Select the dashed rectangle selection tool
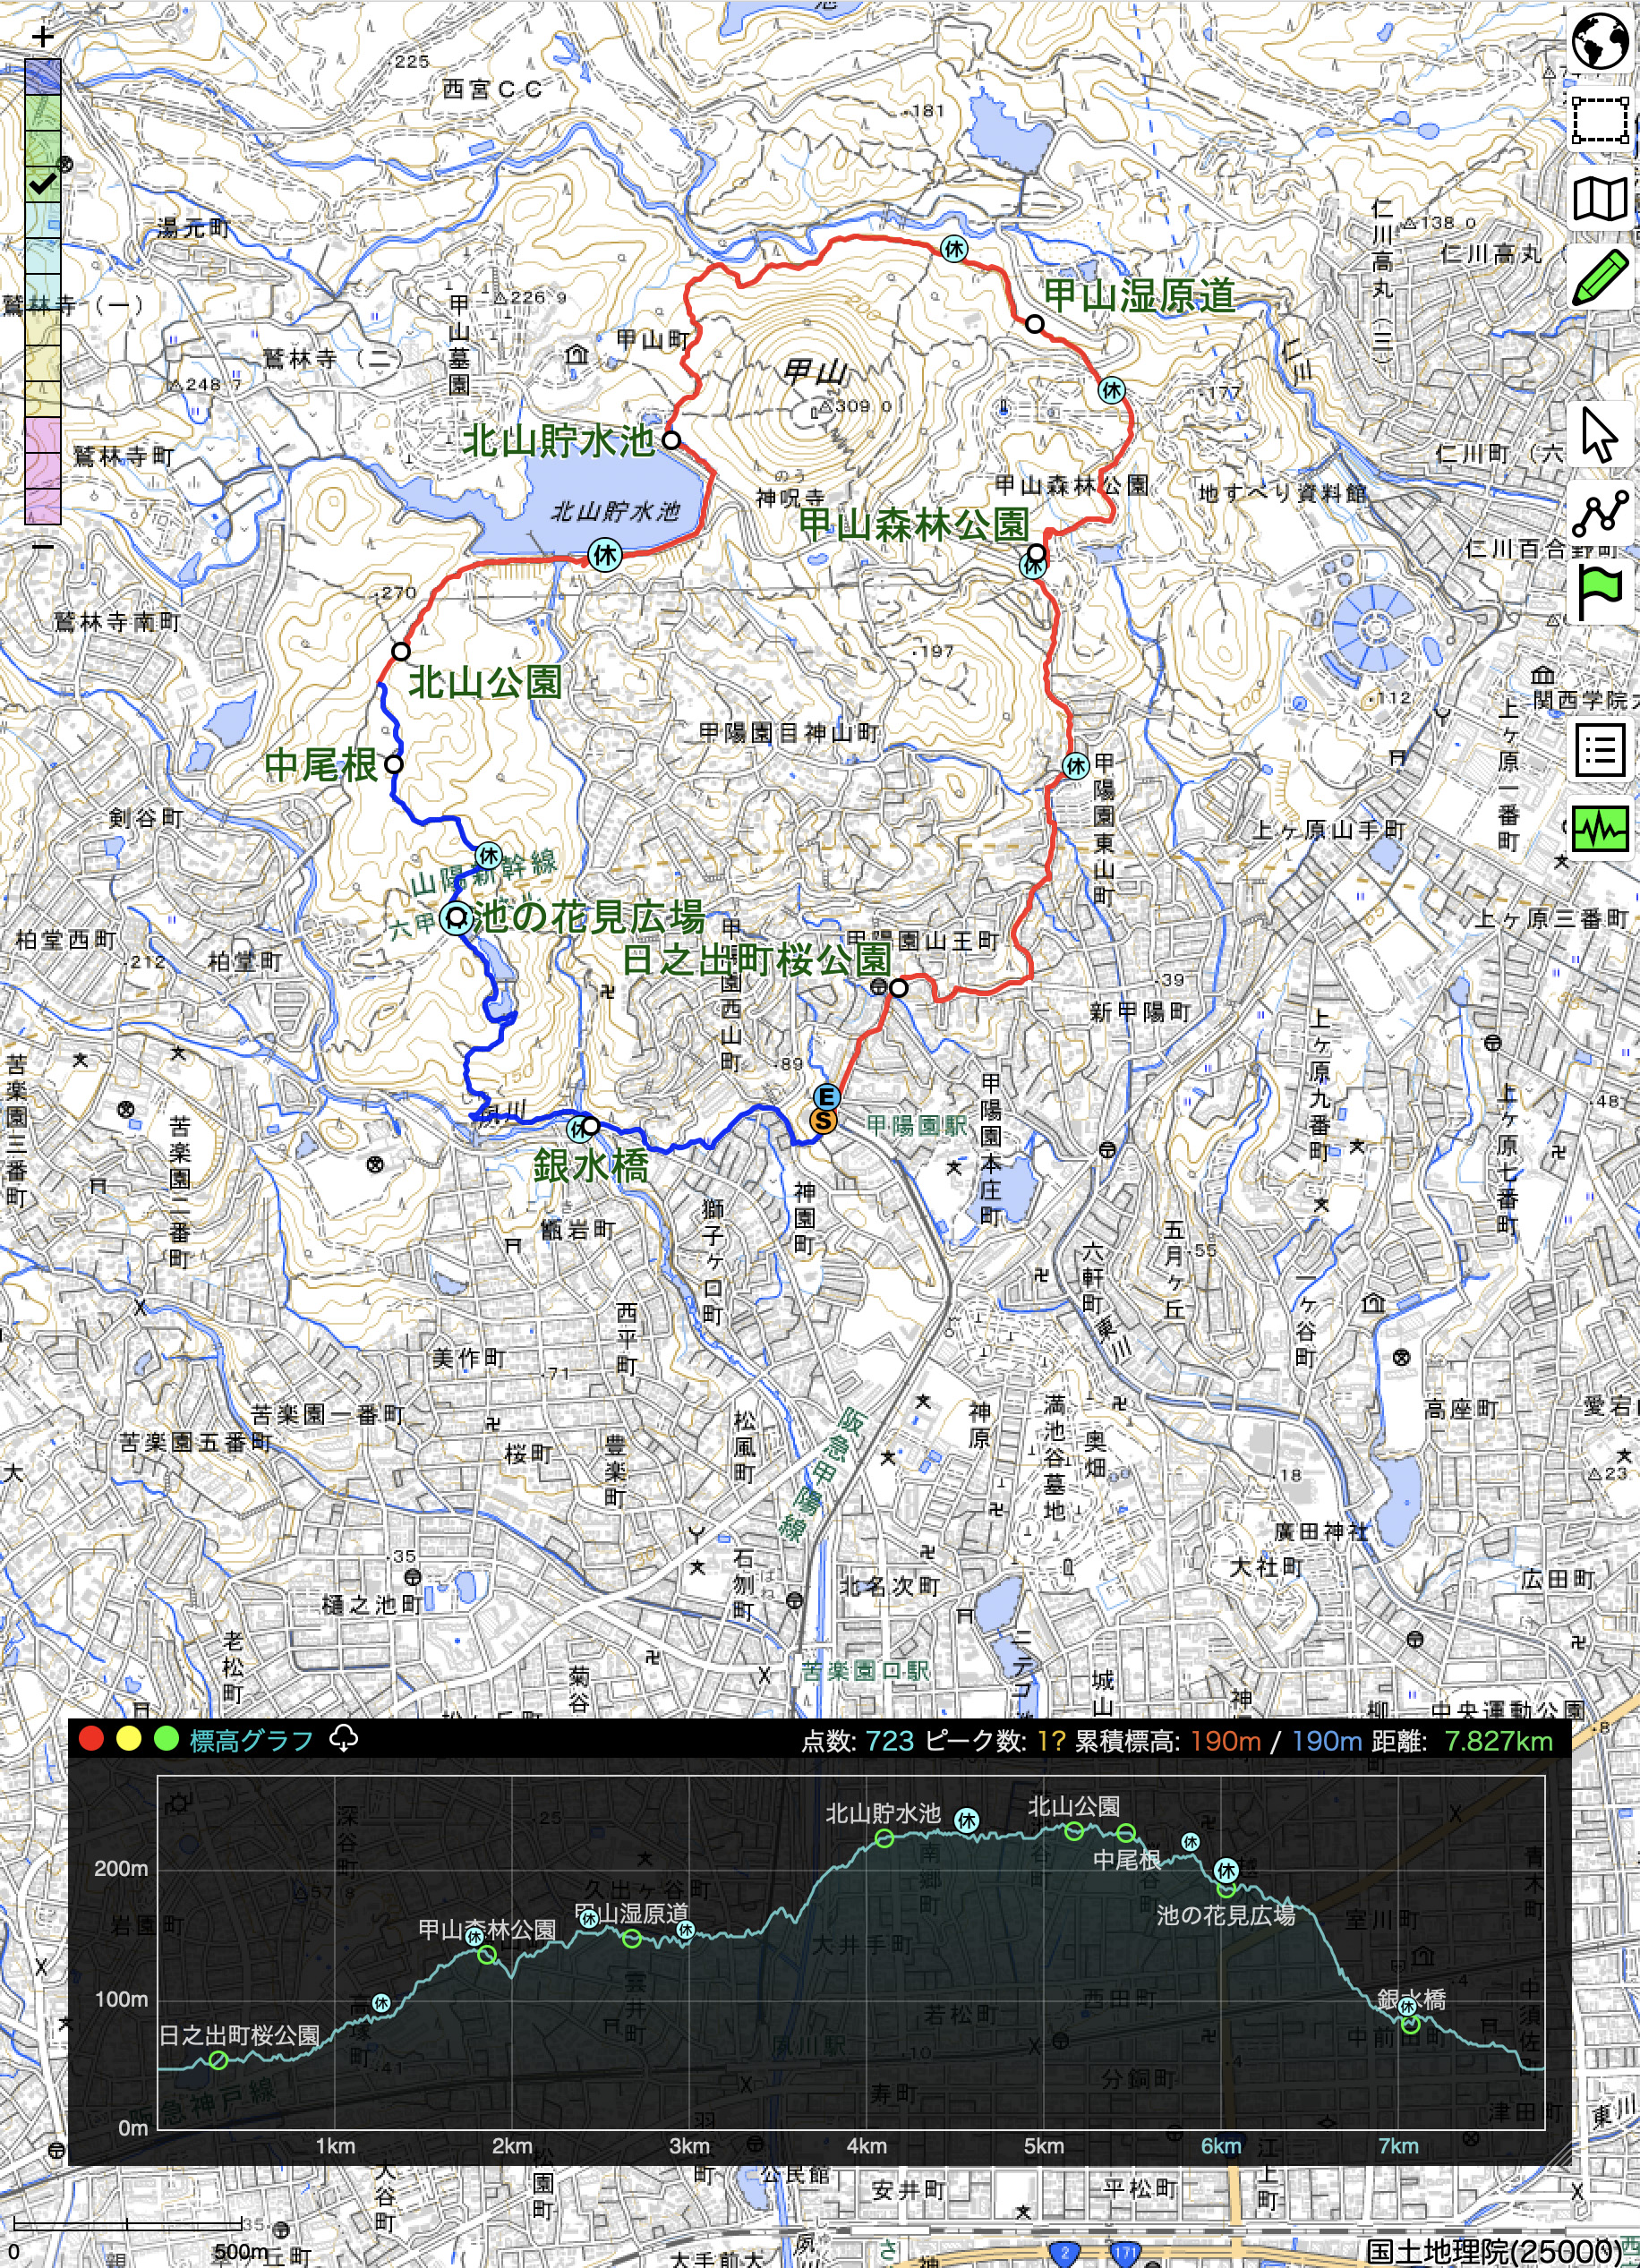Image resolution: width=1640 pixels, height=2268 pixels. tap(1600, 120)
